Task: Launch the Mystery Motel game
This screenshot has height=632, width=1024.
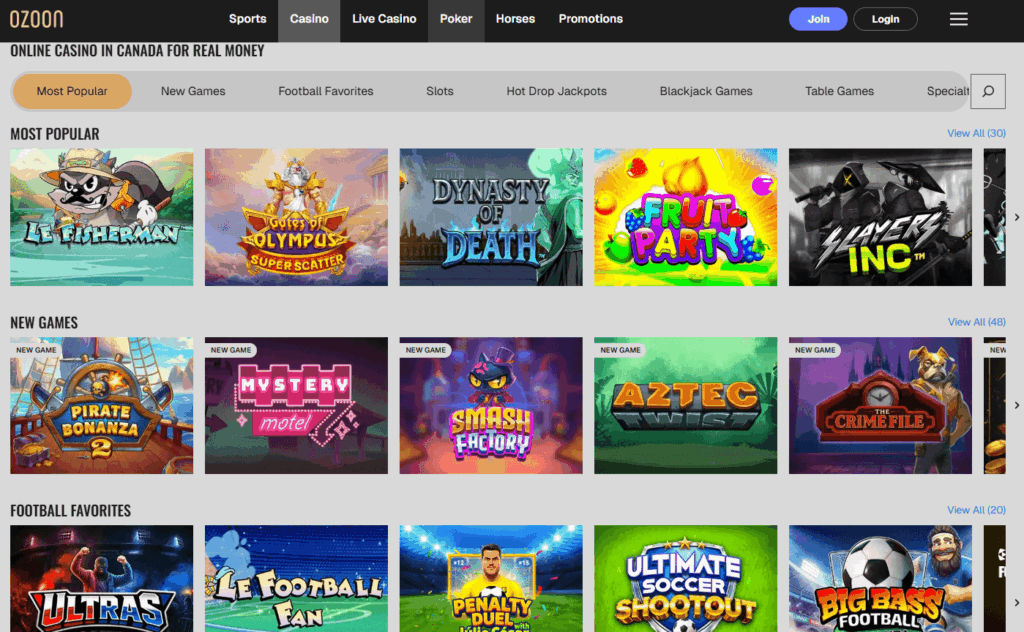Action: tap(296, 405)
